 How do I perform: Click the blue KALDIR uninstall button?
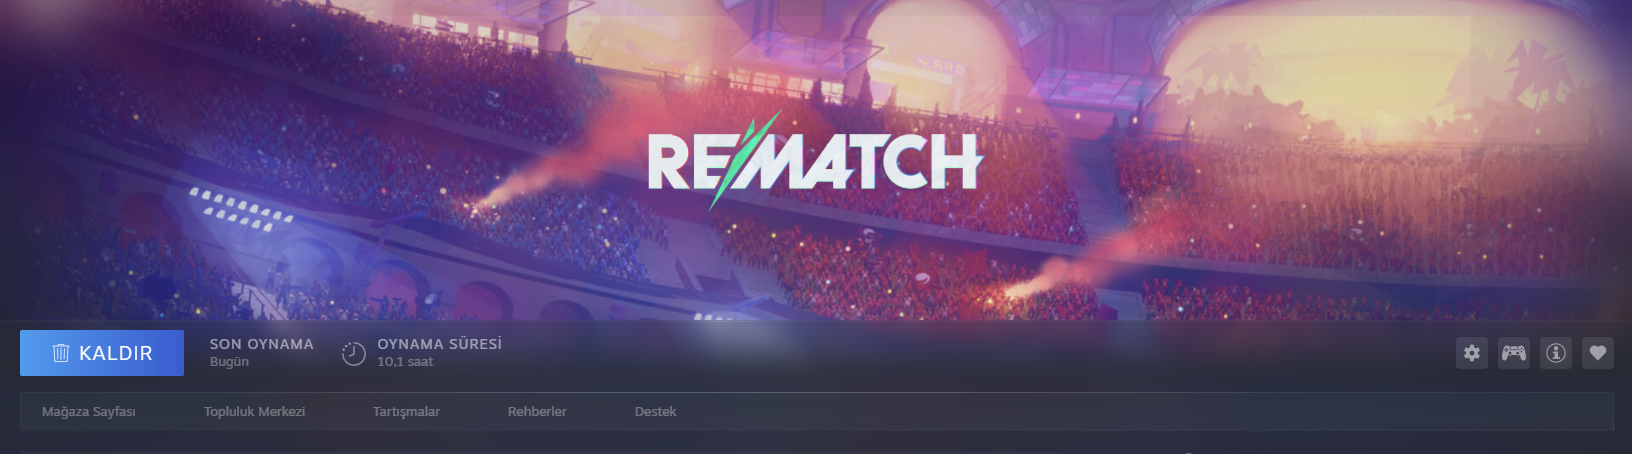point(102,353)
